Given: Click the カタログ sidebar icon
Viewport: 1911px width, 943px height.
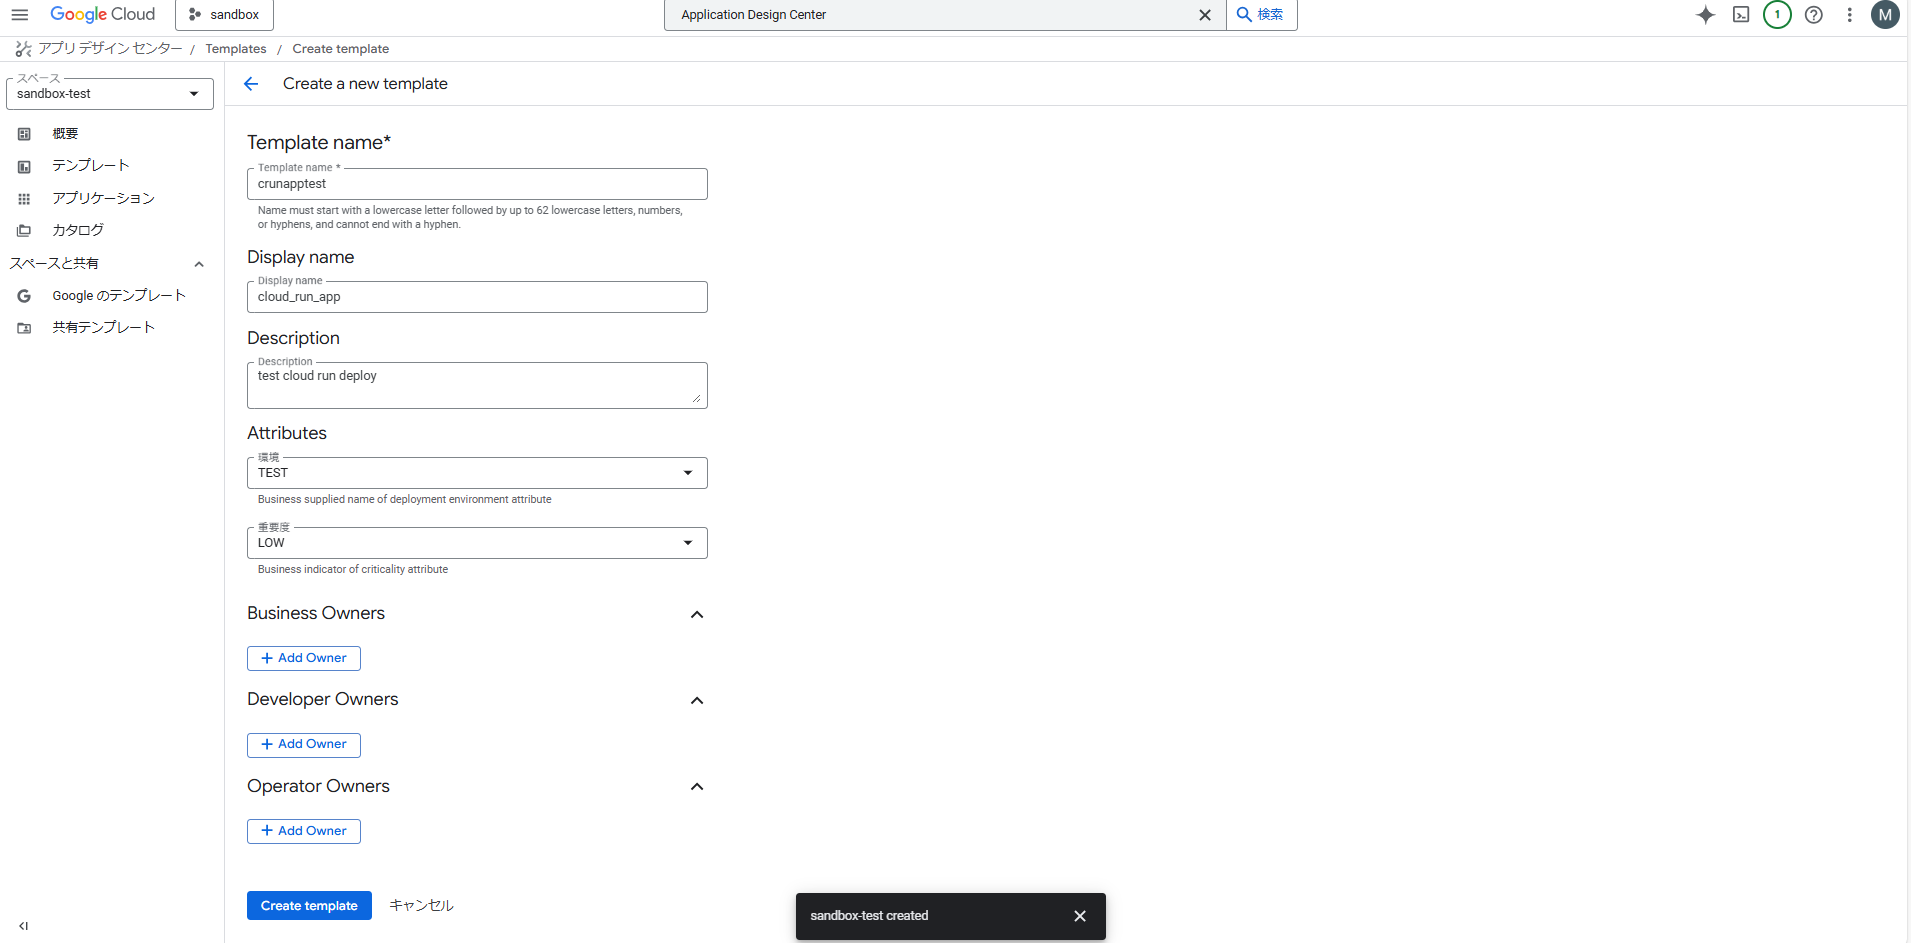Looking at the screenshot, I should (x=24, y=231).
